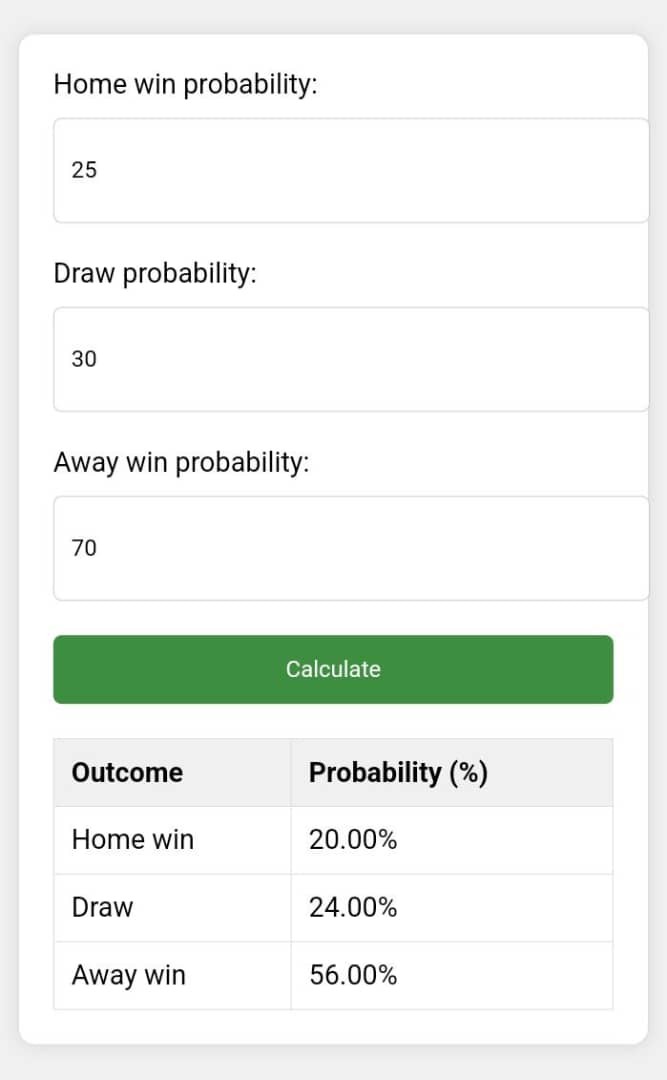This screenshot has height=1080, width=667.
Task: Click the 56.00% result cell
Action: point(452,975)
